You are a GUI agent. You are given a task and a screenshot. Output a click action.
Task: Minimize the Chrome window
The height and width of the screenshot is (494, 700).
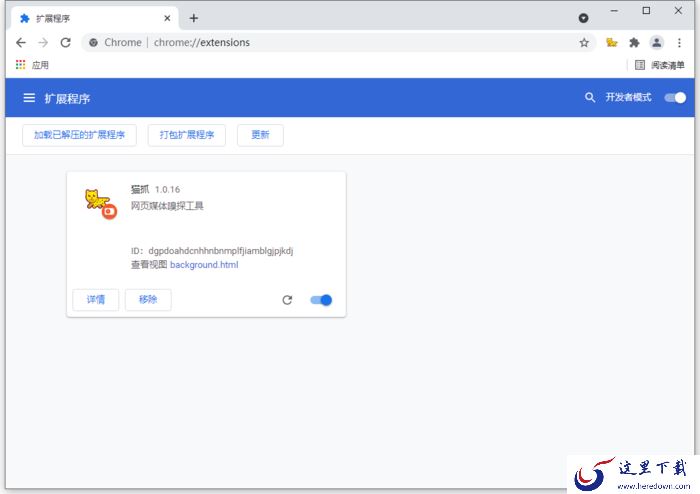pyautogui.click(x=614, y=11)
